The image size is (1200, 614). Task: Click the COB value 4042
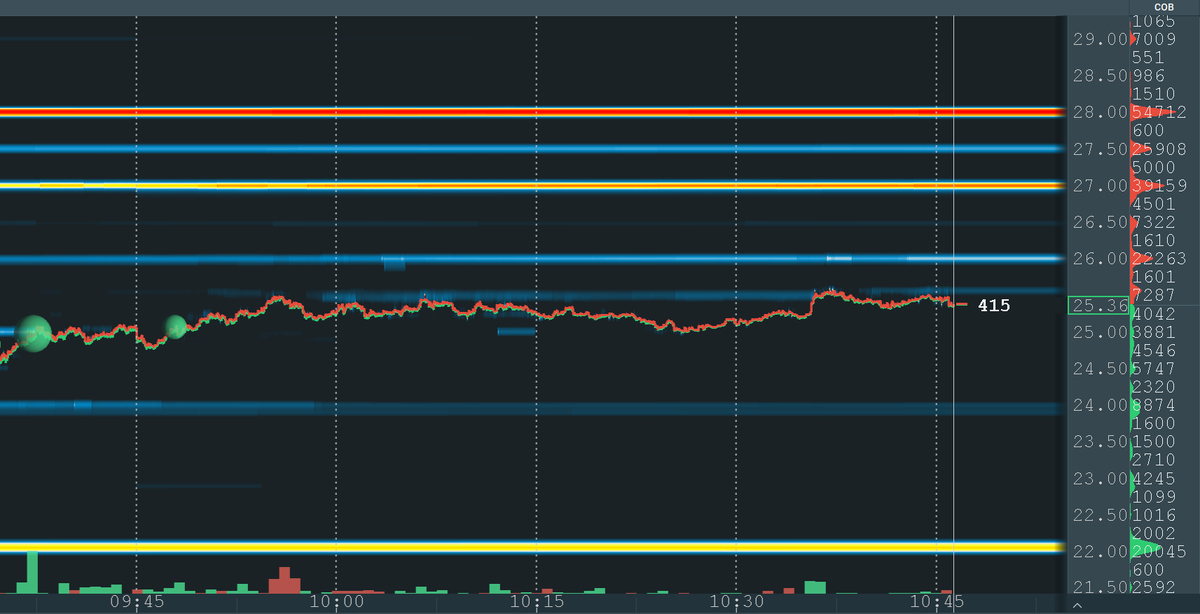(x=1154, y=314)
